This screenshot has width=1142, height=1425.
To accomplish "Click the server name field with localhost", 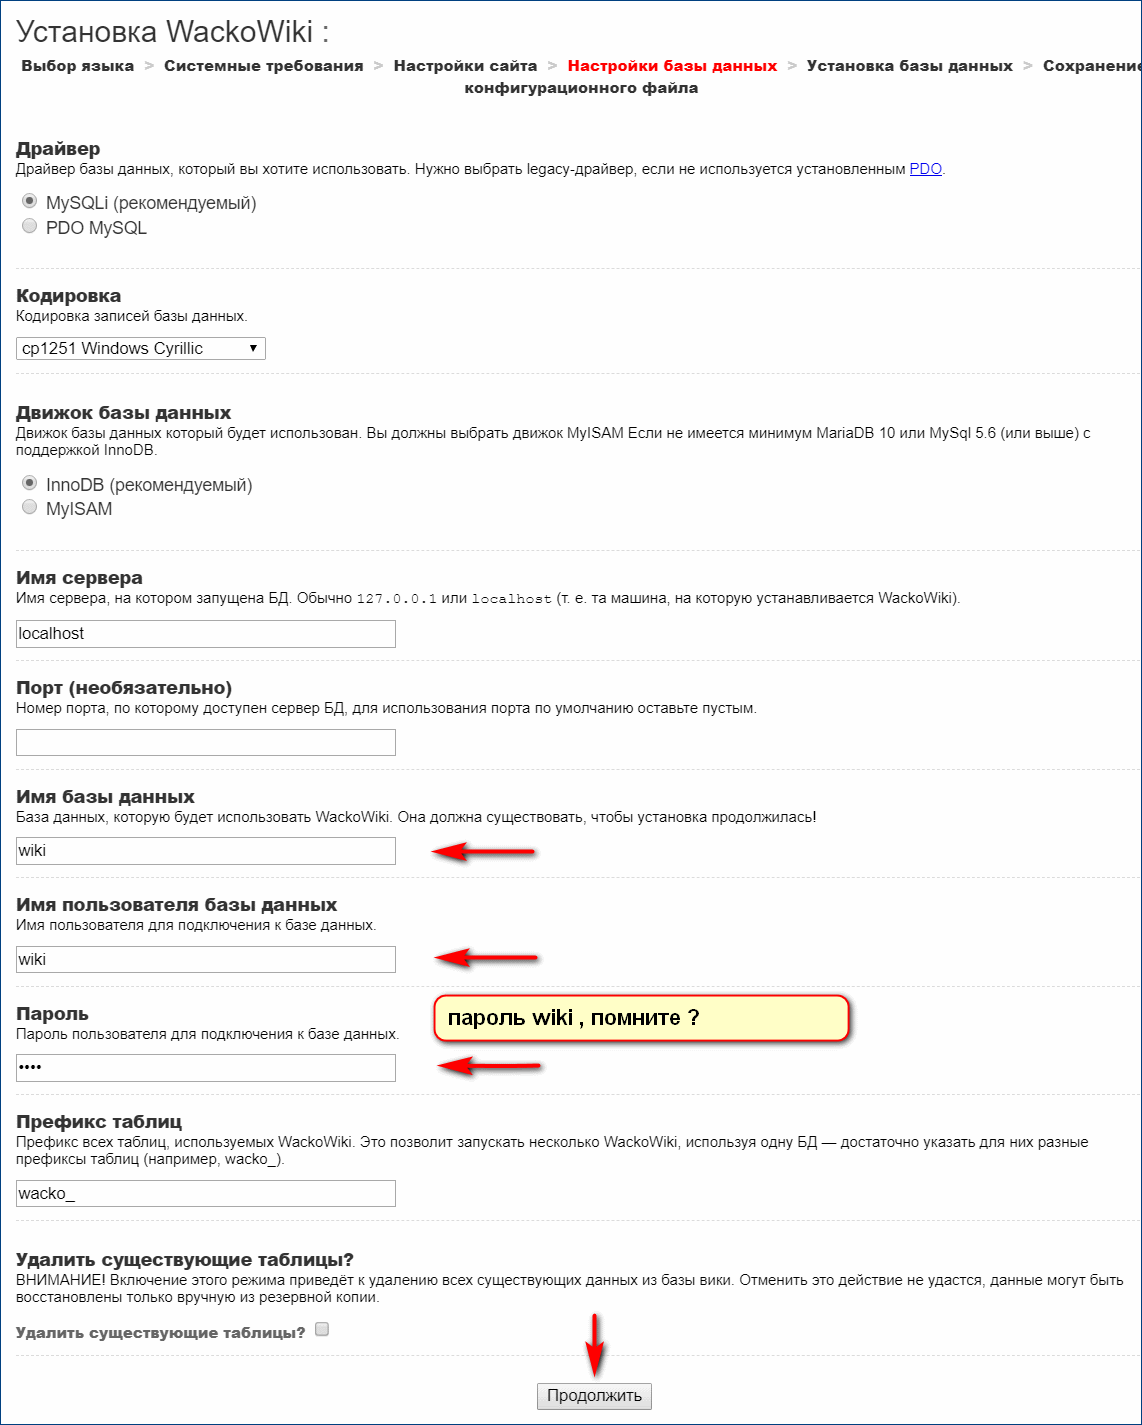I will tap(206, 634).
